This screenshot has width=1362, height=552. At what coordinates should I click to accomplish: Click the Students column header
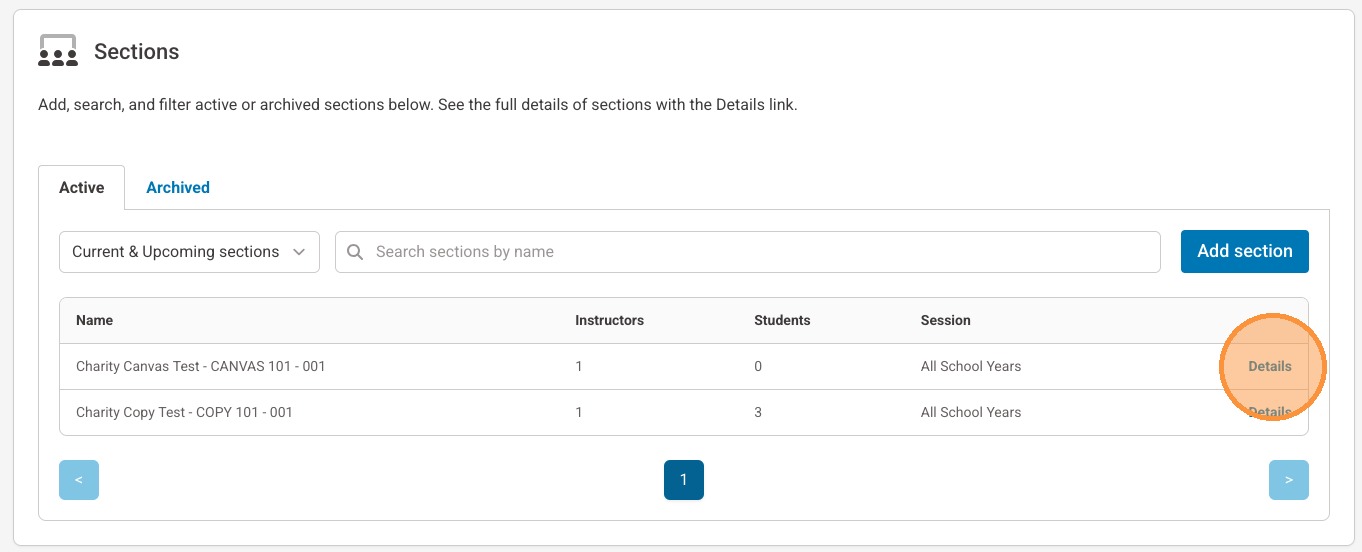pos(782,320)
